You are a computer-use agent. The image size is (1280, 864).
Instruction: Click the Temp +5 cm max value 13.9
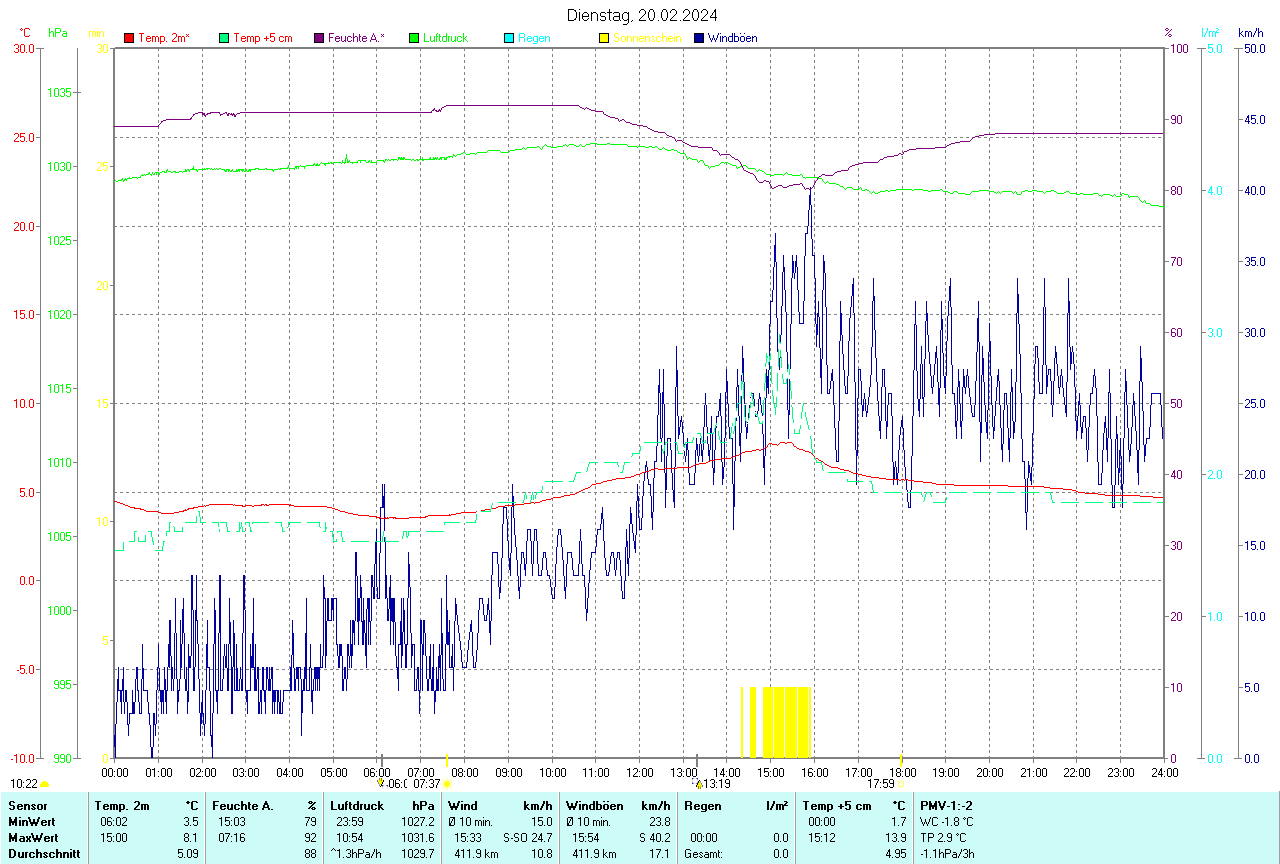895,838
